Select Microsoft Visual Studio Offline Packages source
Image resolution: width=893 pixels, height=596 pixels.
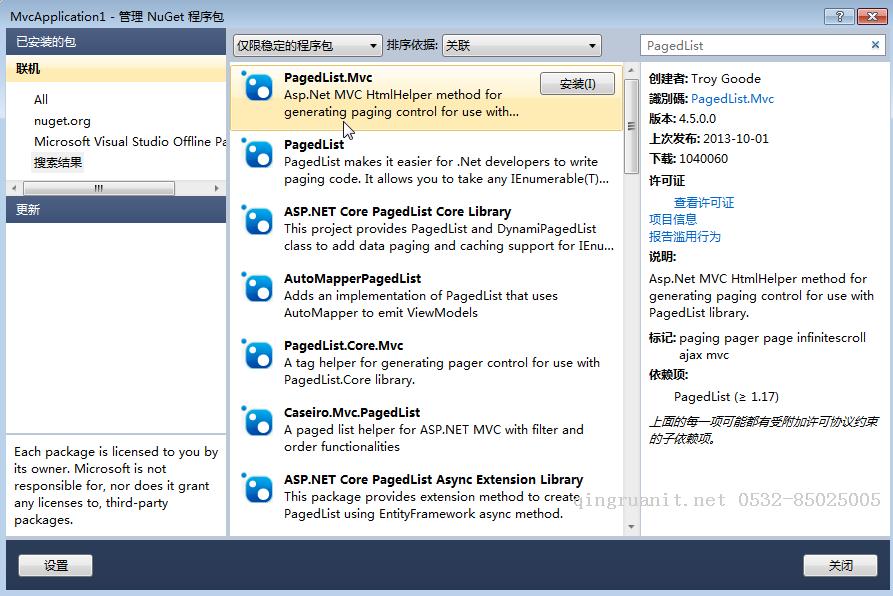tap(130, 142)
